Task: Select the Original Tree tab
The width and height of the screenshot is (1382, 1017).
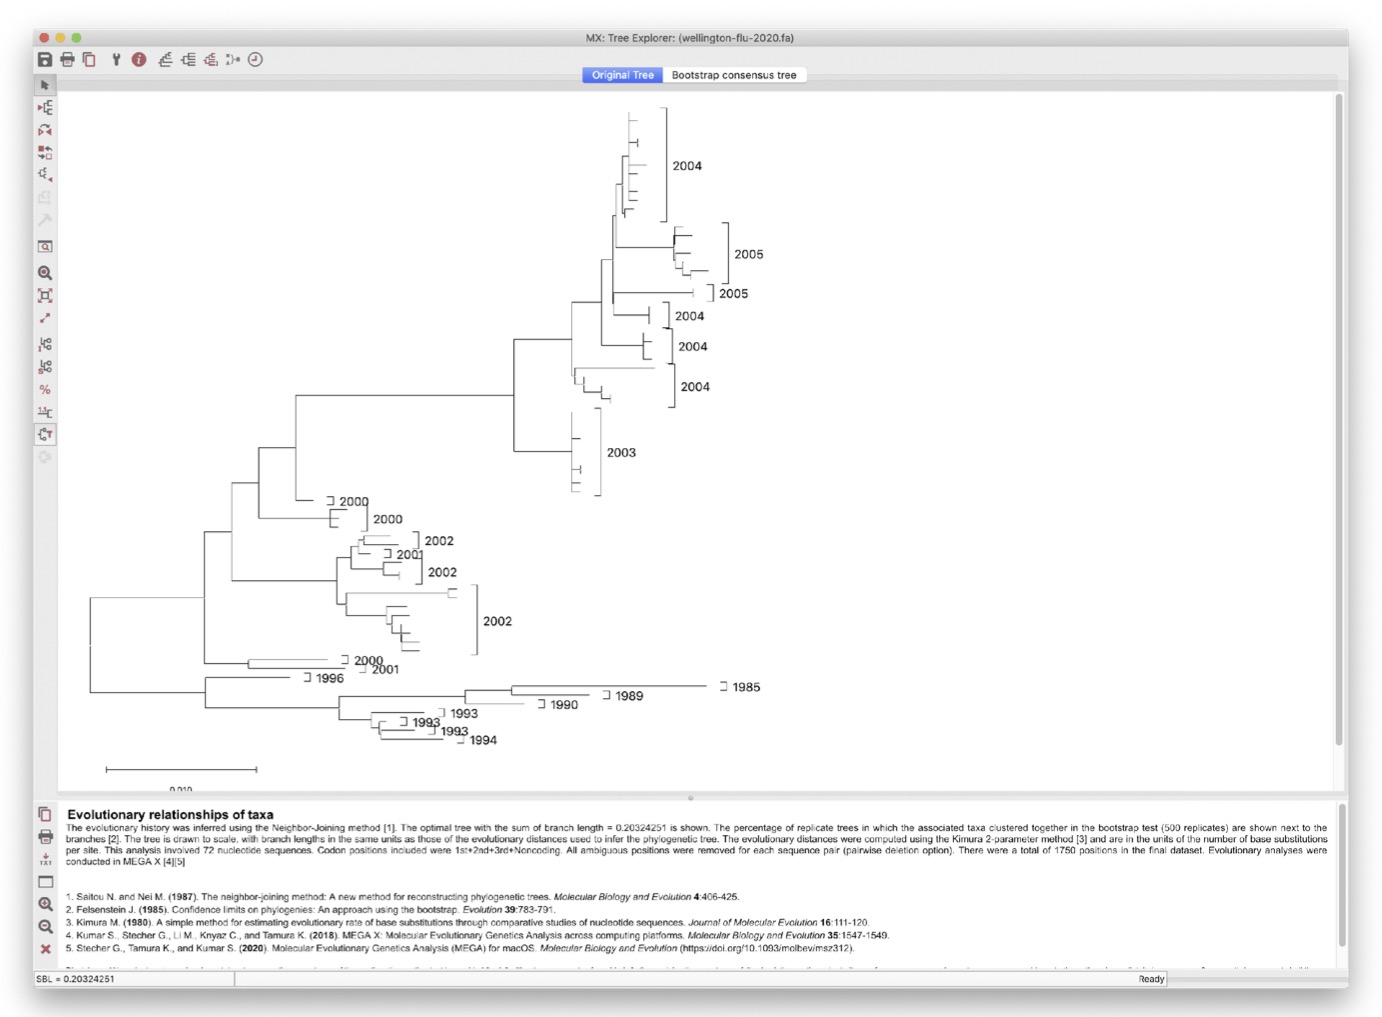Action: (622, 75)
